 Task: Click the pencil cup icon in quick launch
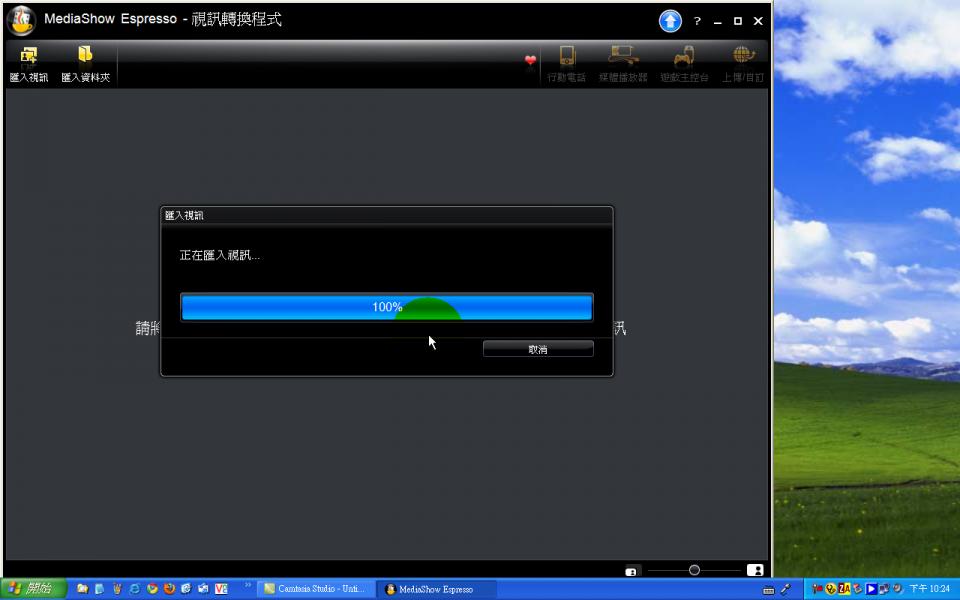[117, 589]
